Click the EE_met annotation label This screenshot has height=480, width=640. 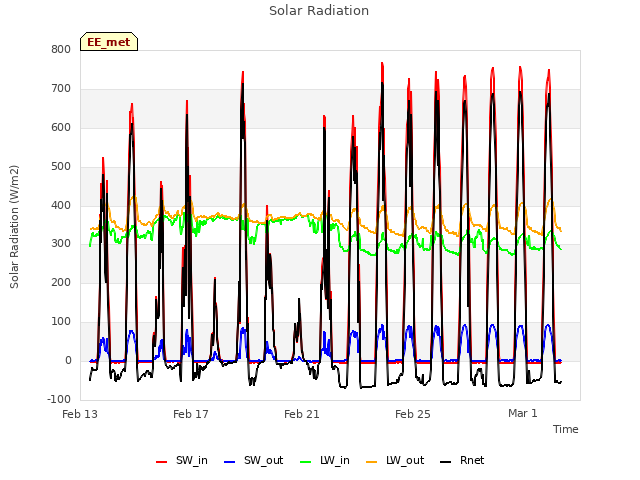point(109,42)
